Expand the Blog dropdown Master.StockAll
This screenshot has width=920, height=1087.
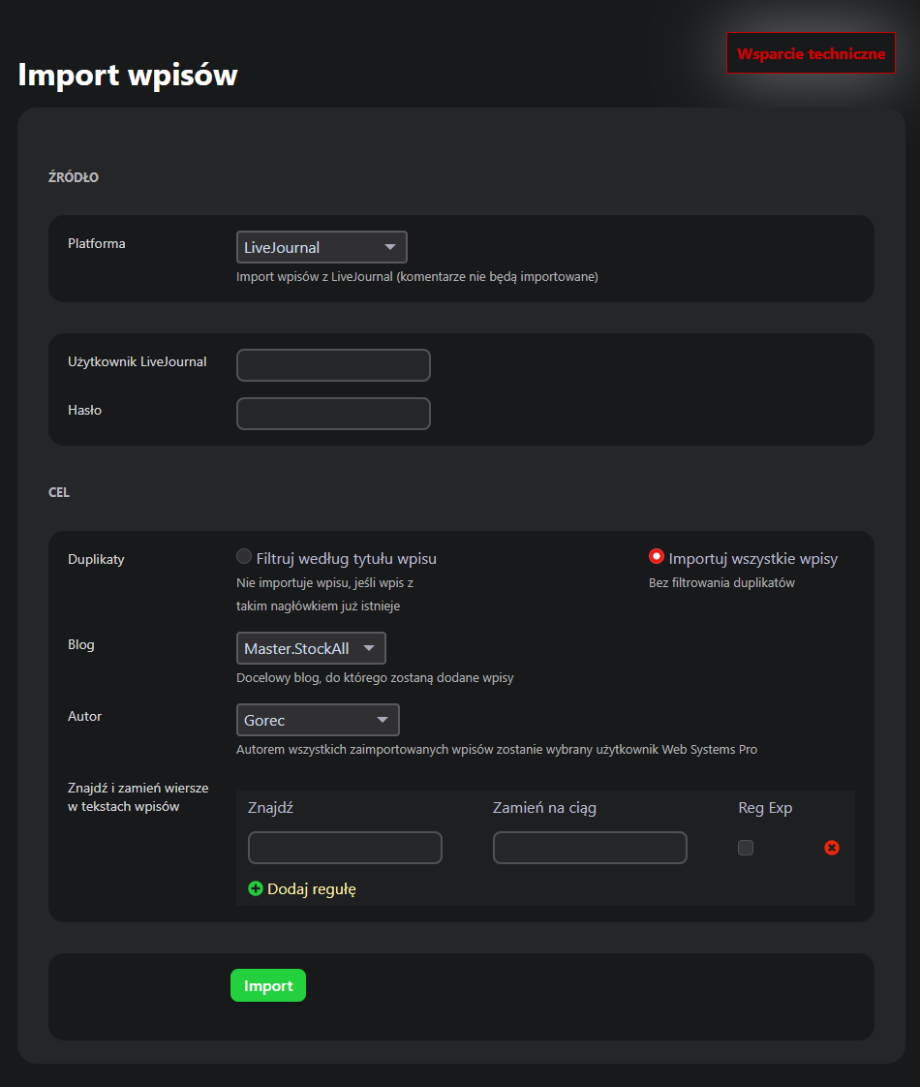(311, 648)
